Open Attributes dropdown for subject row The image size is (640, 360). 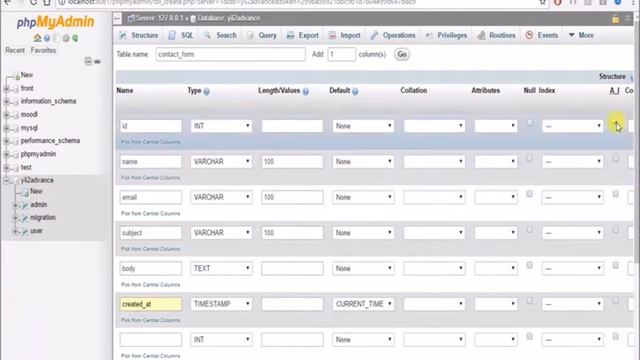click(x=496, y=233)
